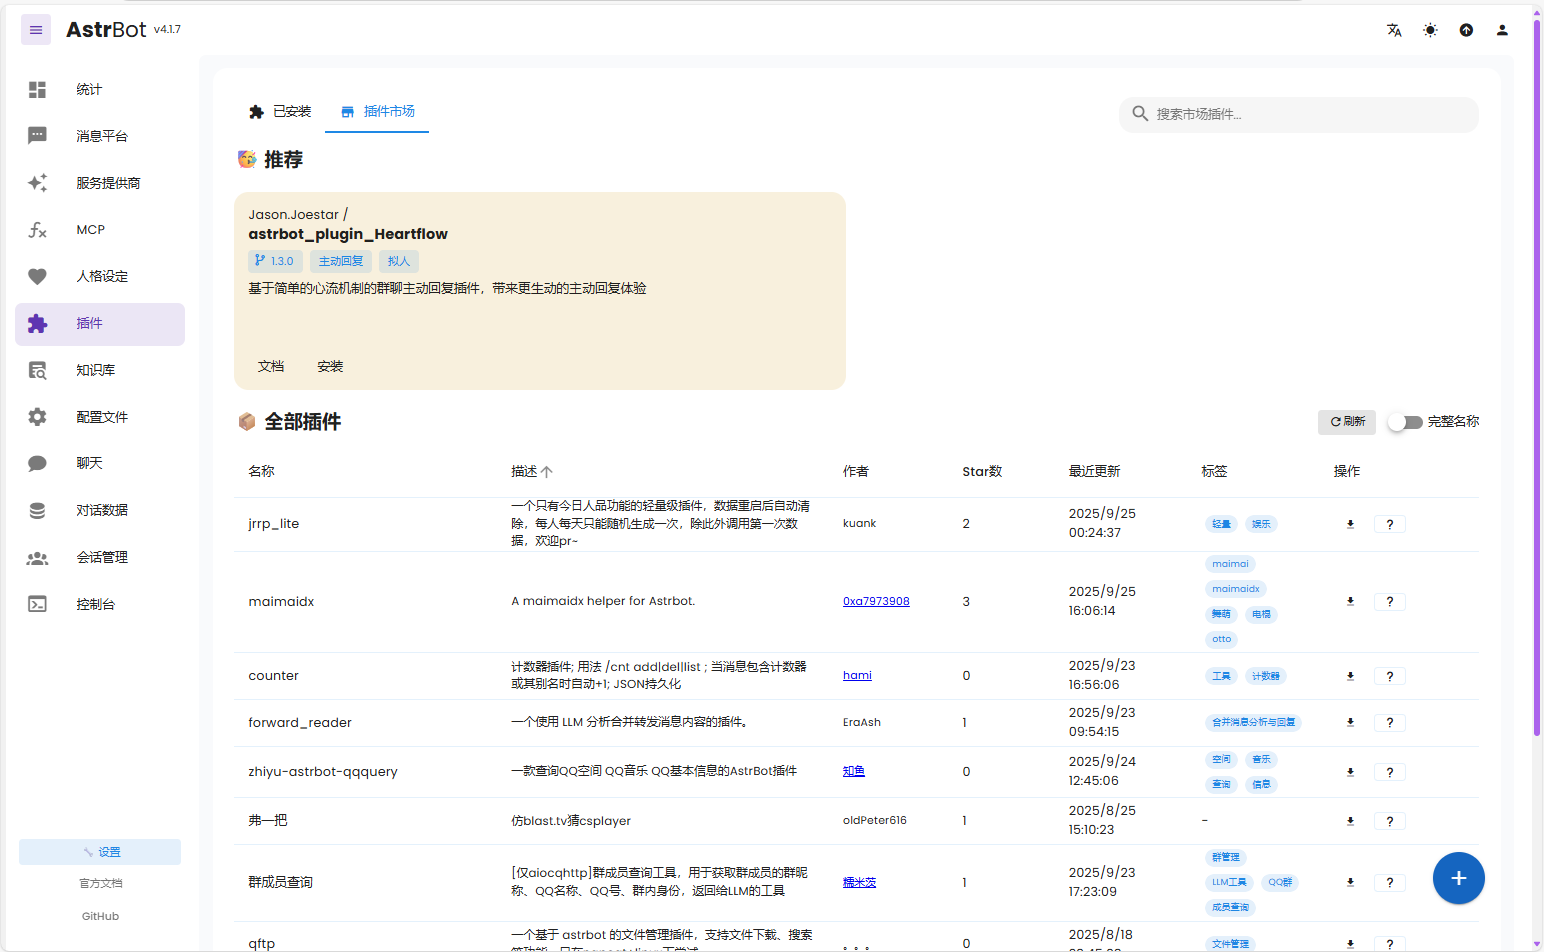Click the help ? button for maimaidx
The image size is (1544, 952).
click(x=1390, y=601)
